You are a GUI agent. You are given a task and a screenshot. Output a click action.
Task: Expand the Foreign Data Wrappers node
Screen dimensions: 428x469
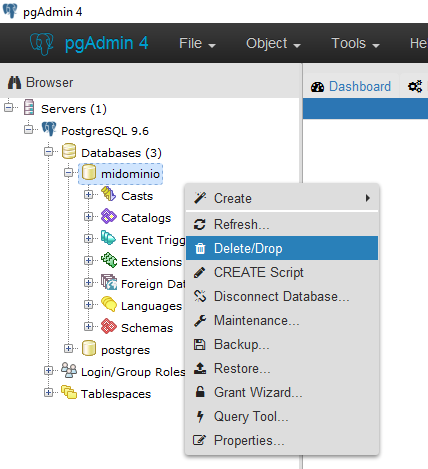[x=88, y=283]
